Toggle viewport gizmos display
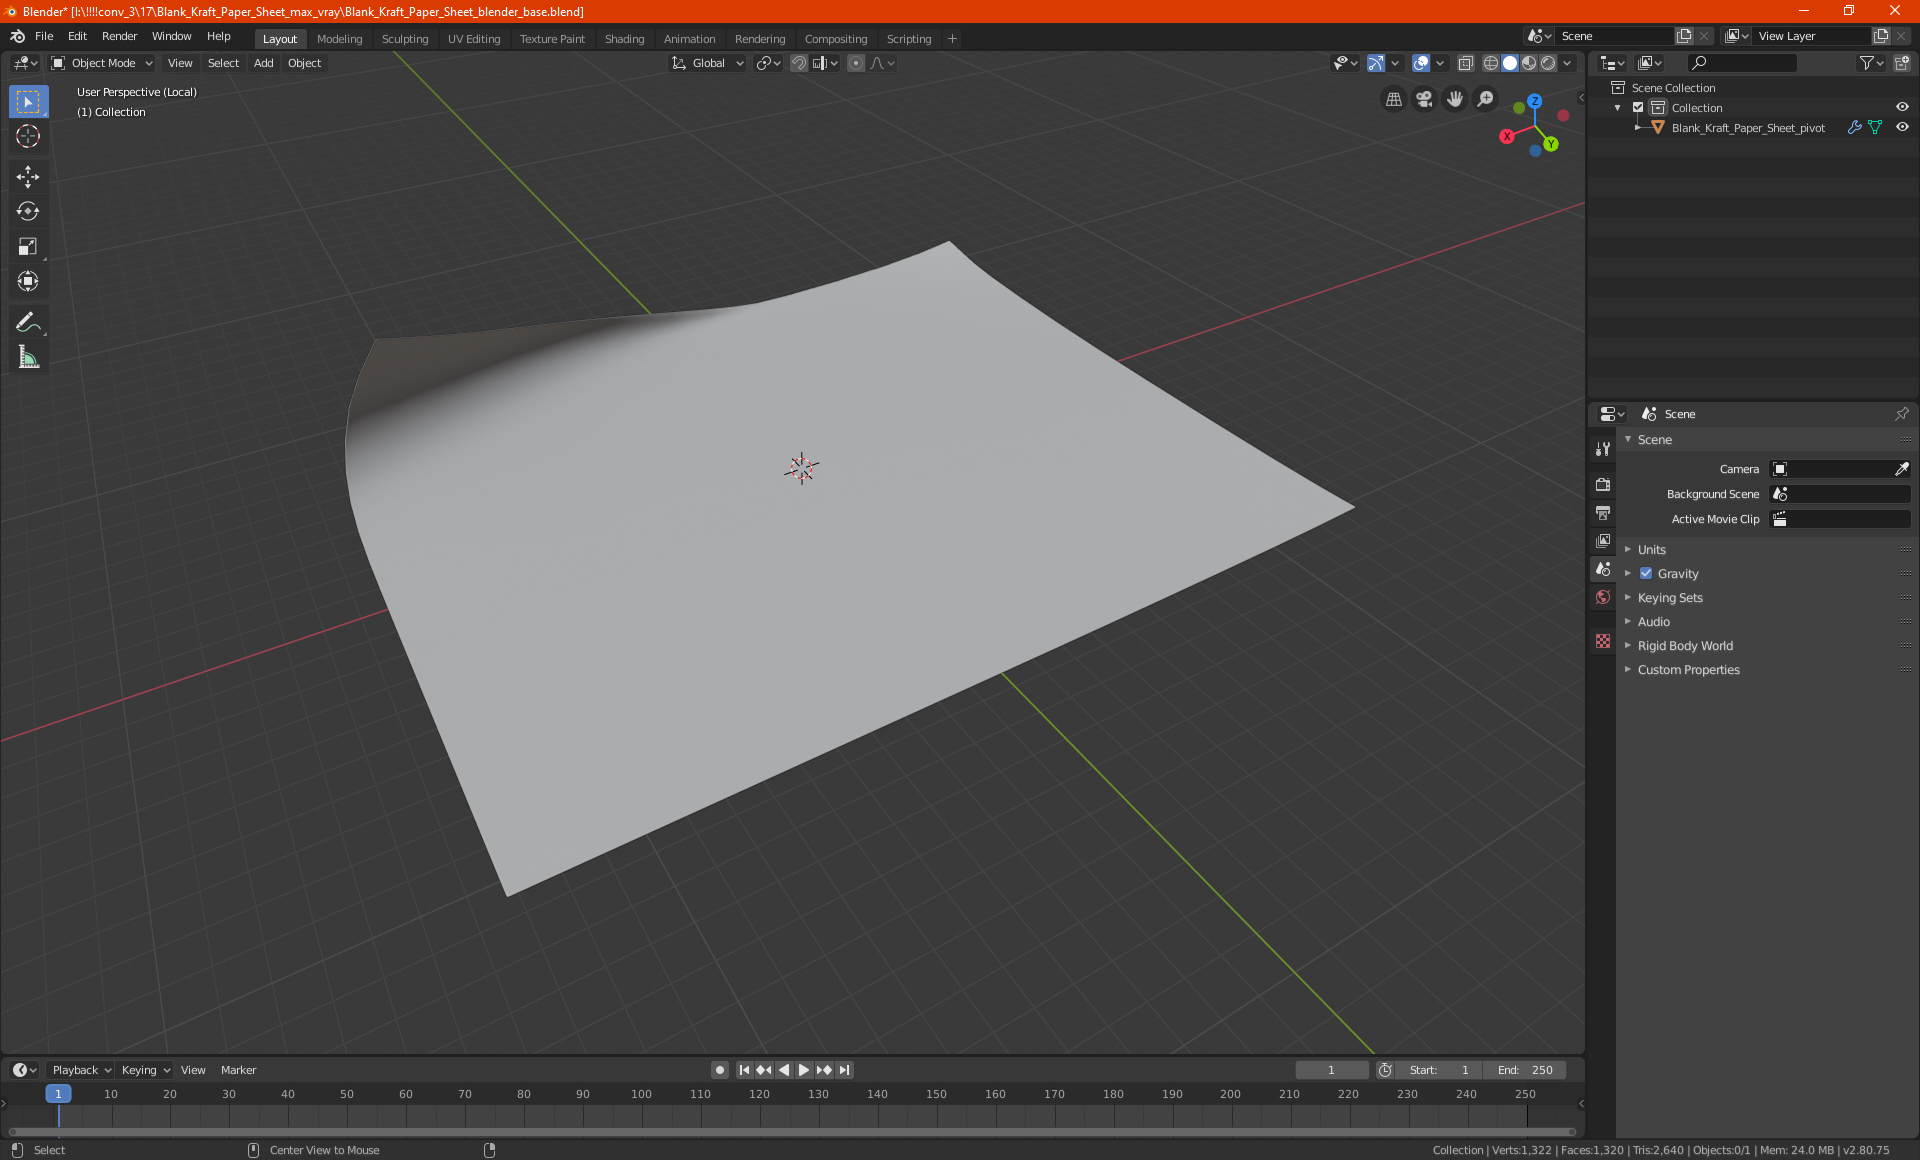Viewport: 1920px width, 1160px height. coord(1376,63)
